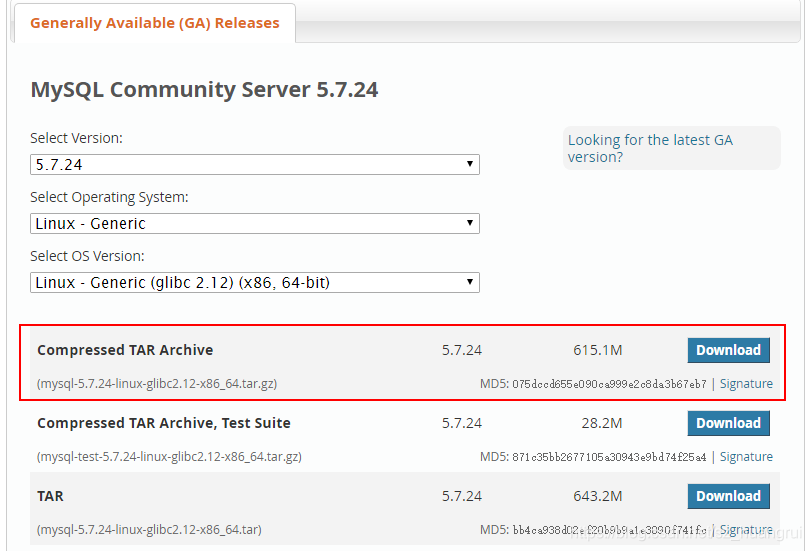Download the Compressed TAR Archive, Test Suite
This screenshot has height=551, width=811.
click(728, 423)
